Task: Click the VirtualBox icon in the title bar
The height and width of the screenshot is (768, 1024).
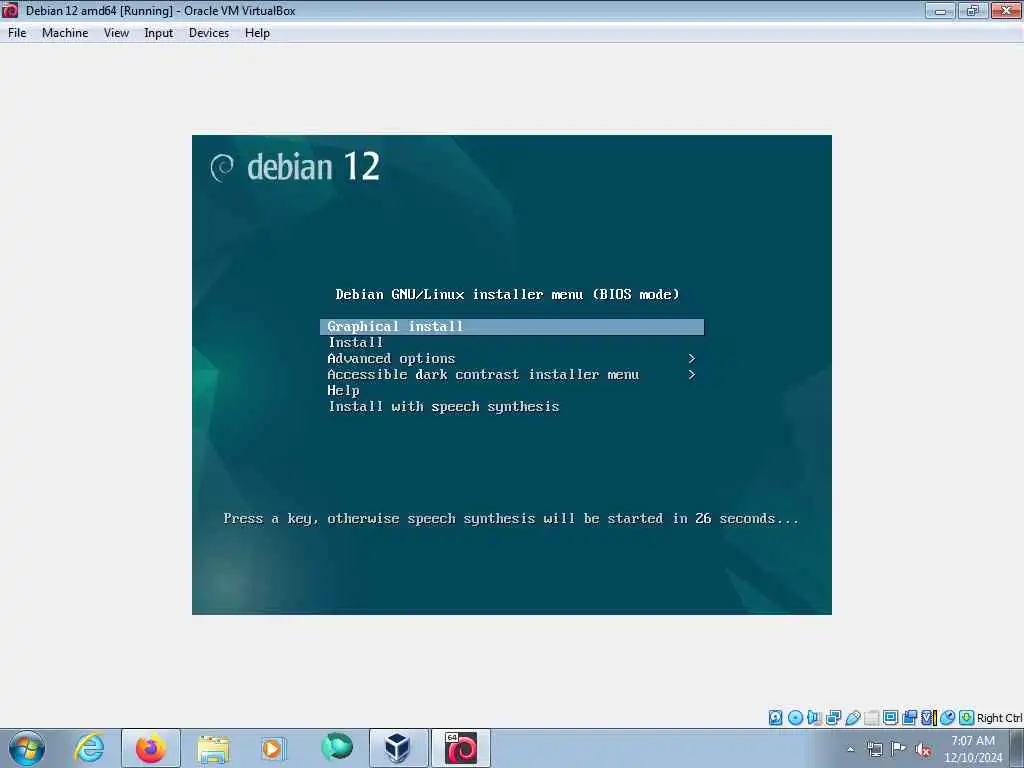Action: [10, 10]
